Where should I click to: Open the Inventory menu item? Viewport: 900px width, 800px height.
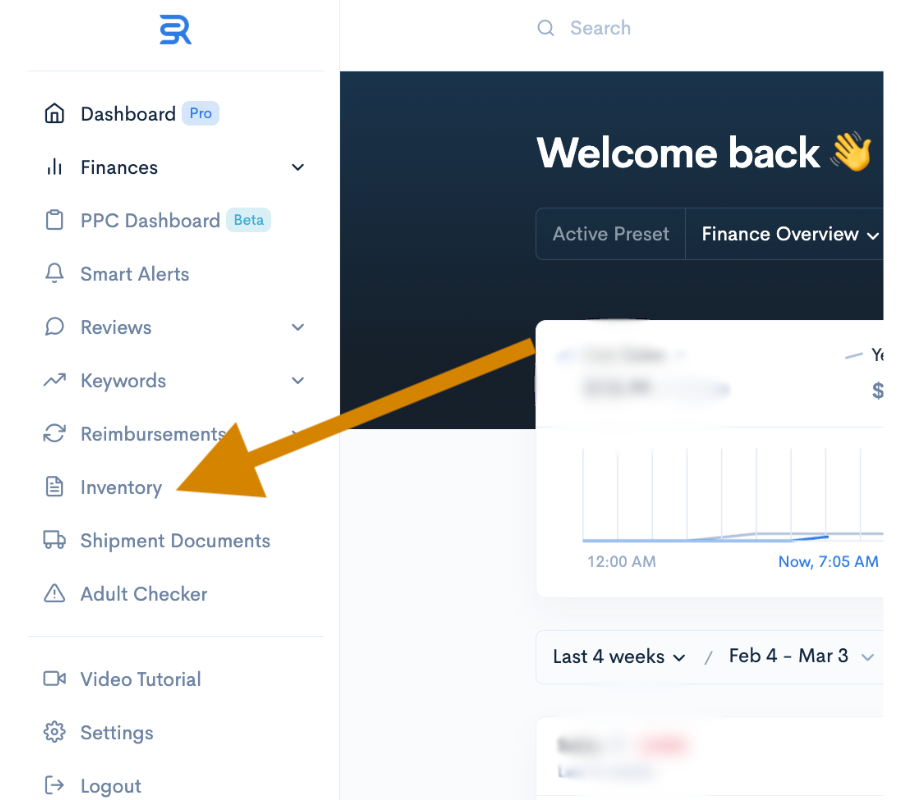point(121,488)
